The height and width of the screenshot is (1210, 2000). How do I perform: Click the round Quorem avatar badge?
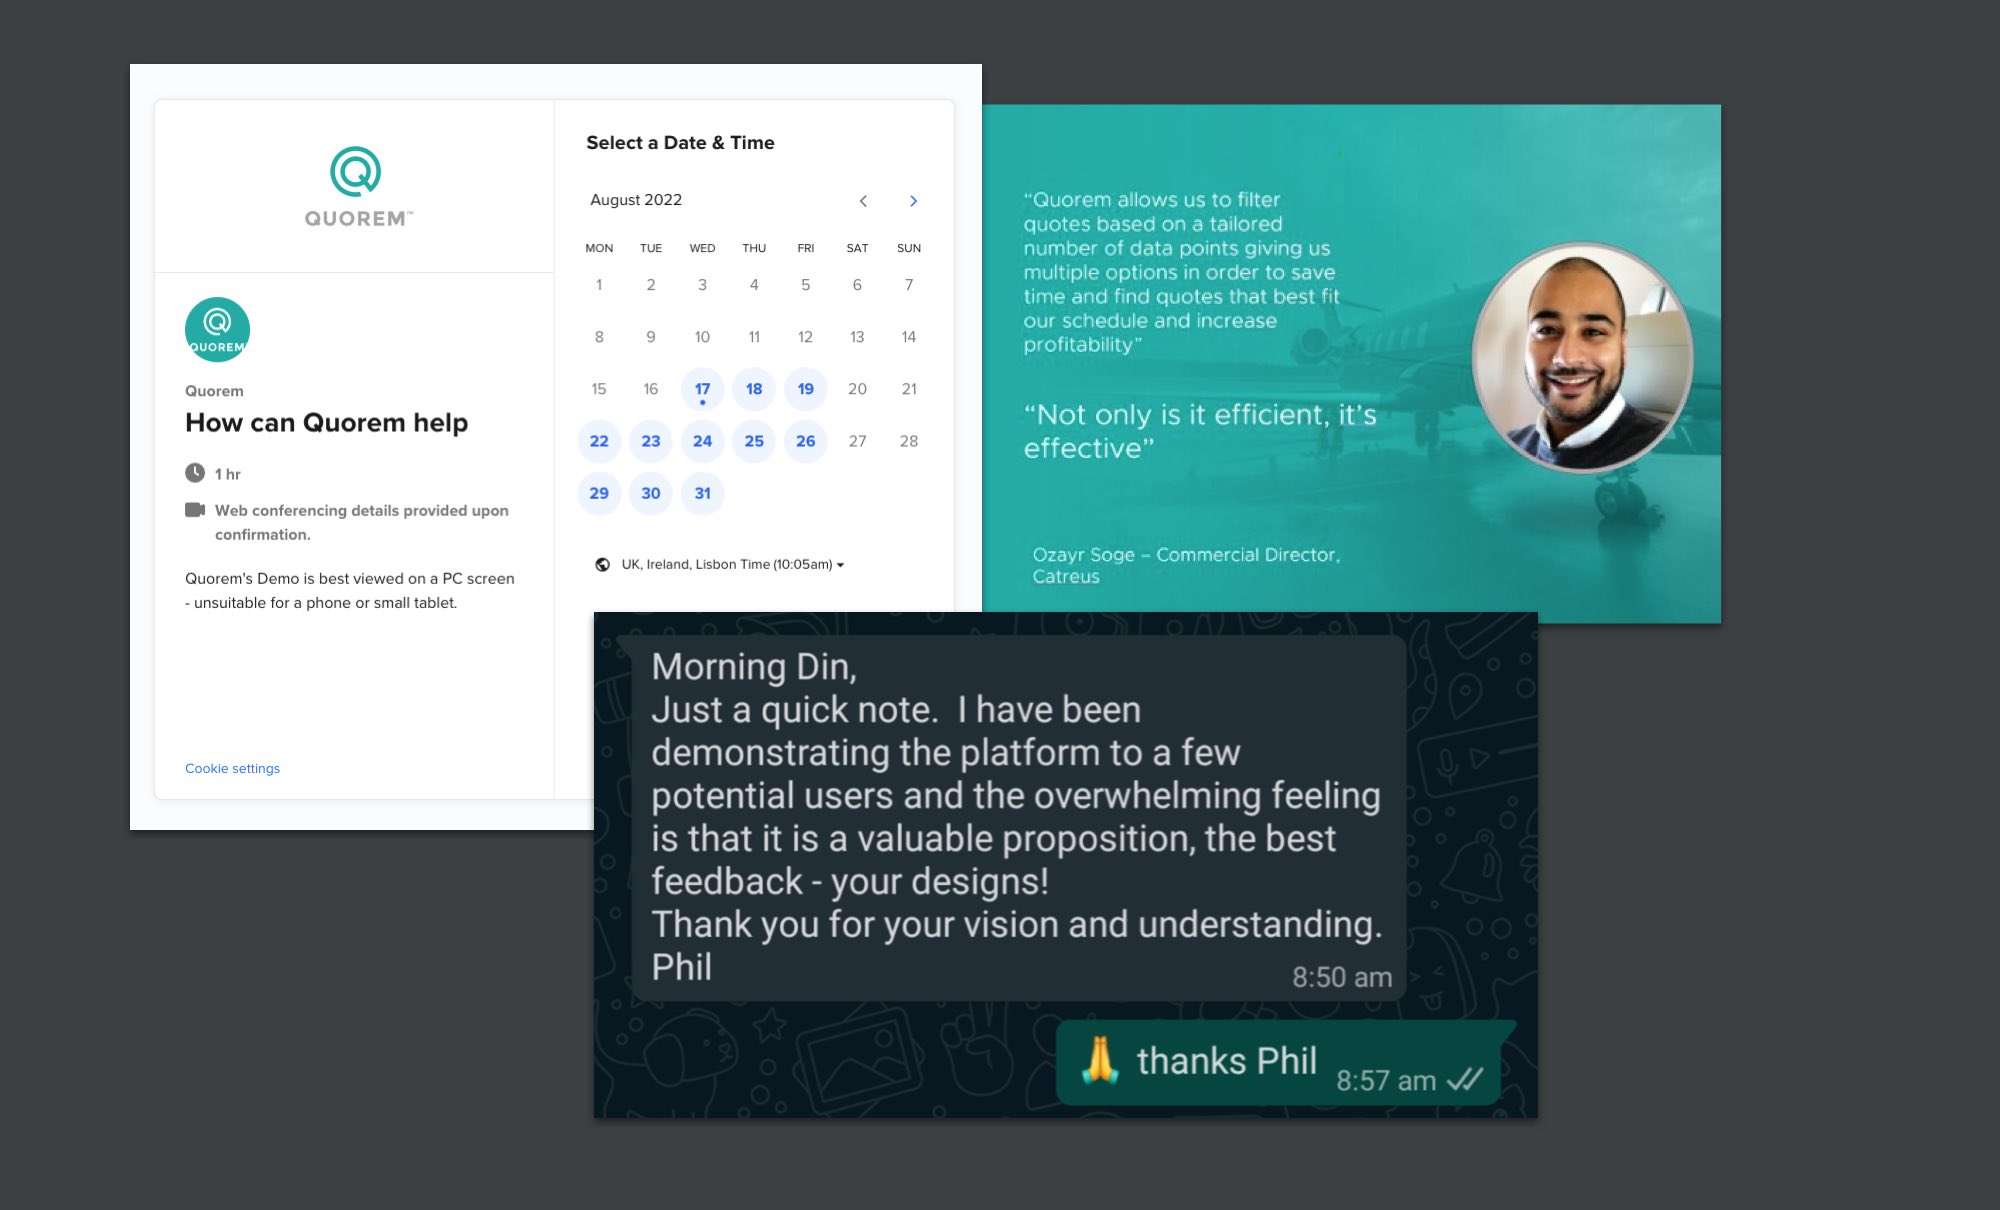tap(217, 330)
